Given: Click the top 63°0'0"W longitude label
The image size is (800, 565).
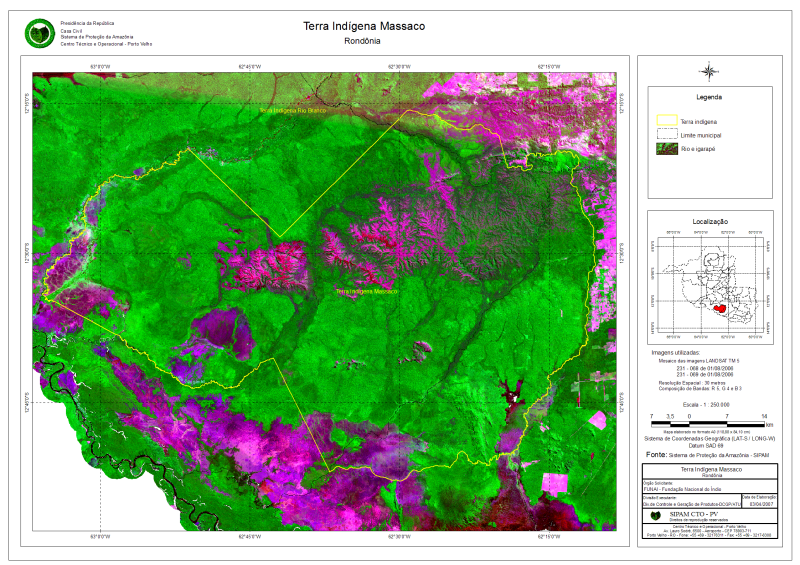Looking at the screenshot, I should 100,67.
